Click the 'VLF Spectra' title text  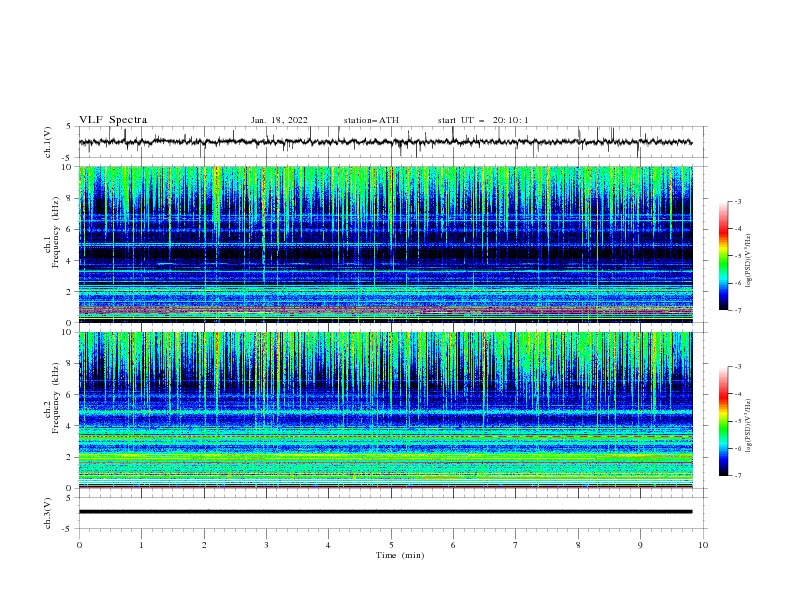coord(113,120)
